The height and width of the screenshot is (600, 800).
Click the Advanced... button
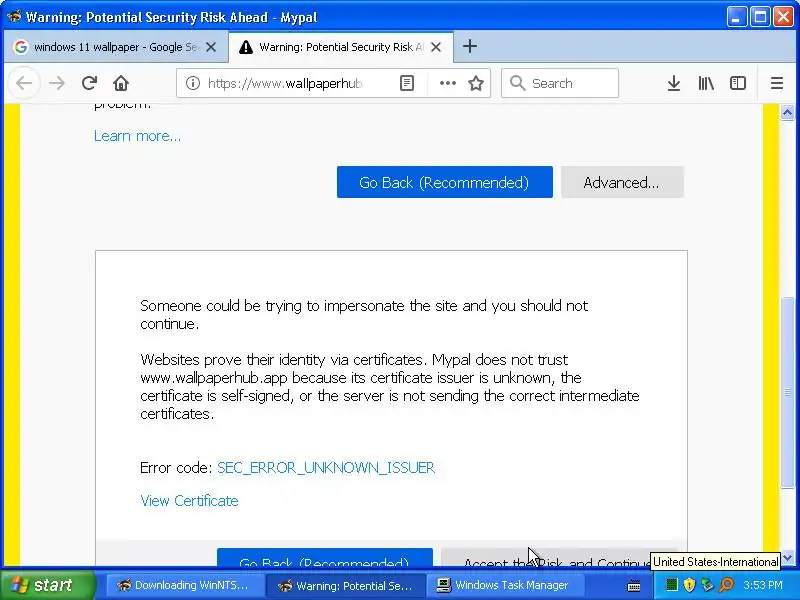[622, 182]
